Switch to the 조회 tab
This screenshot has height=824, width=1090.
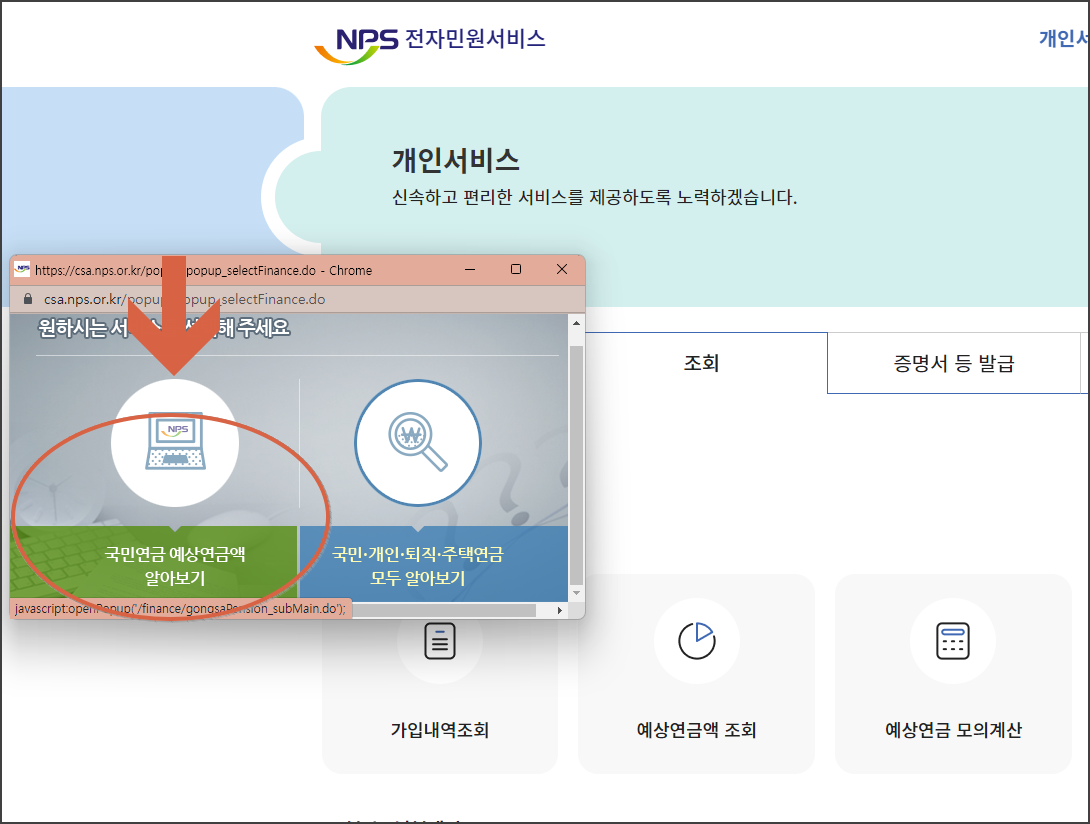701,362
